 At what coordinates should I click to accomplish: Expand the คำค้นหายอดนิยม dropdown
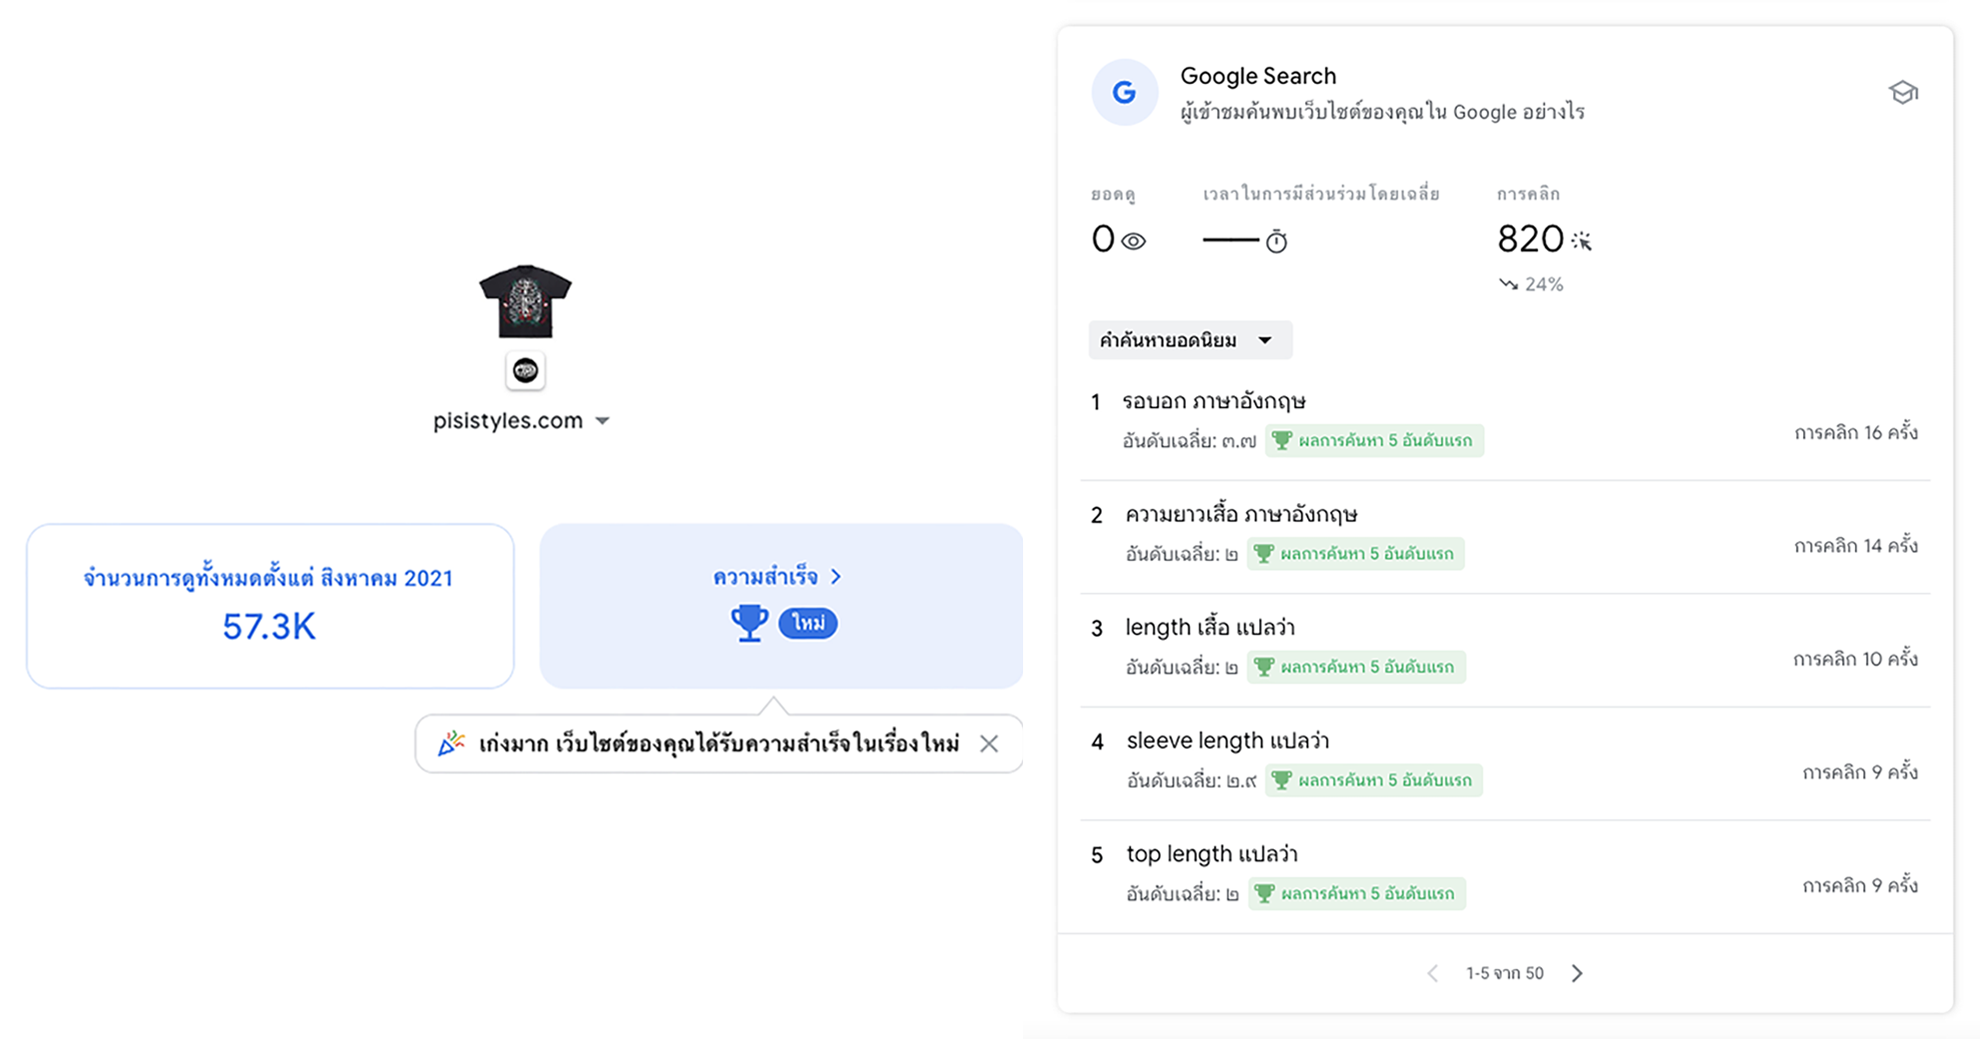[1189, 341]
